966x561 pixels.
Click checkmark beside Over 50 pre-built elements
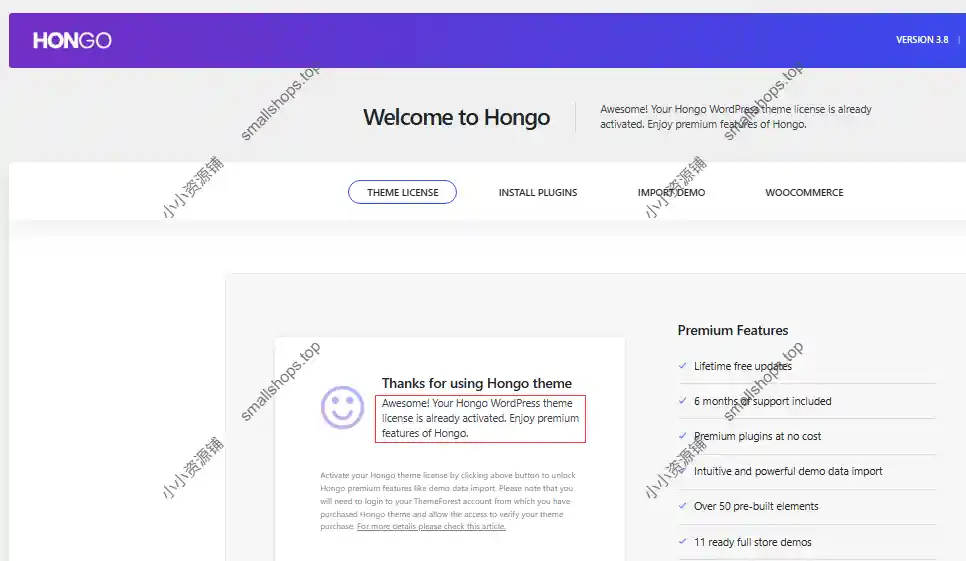pyautogui.click(x=683, y=506)
